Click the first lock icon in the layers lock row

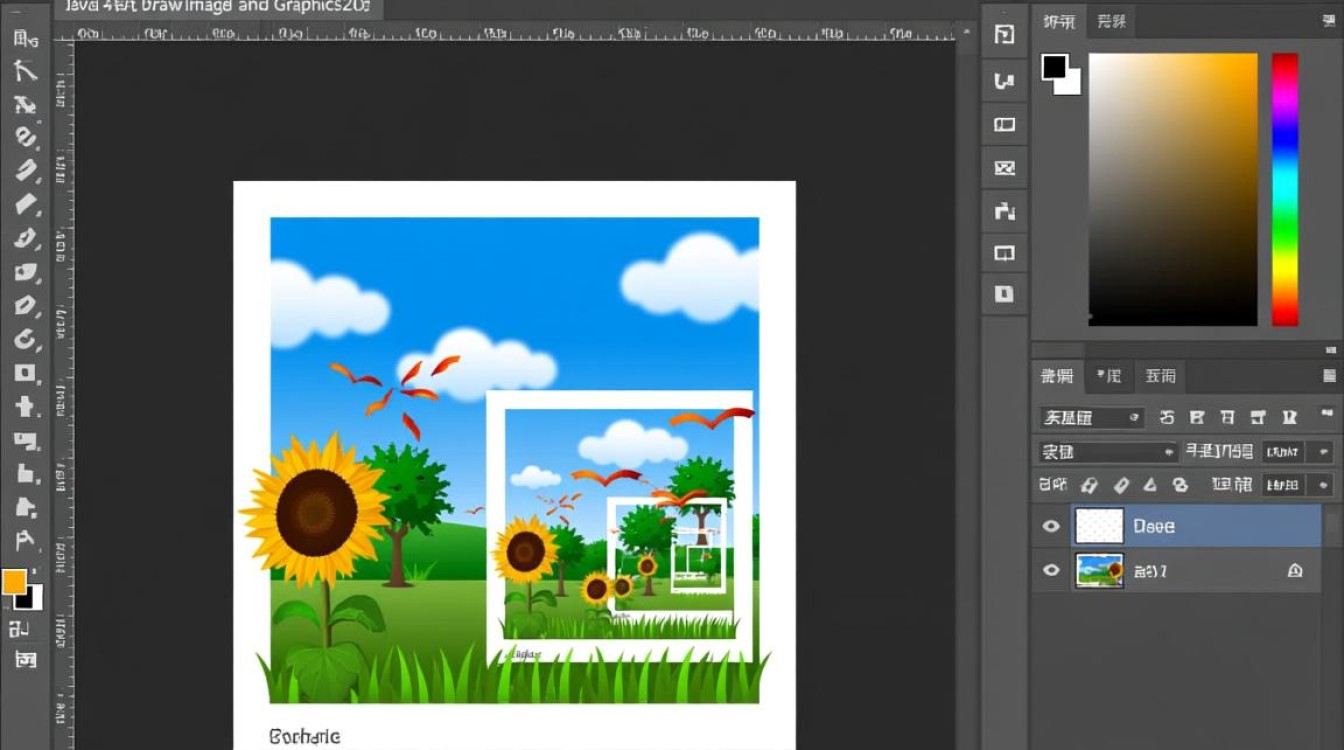[x=1090, y=485]
